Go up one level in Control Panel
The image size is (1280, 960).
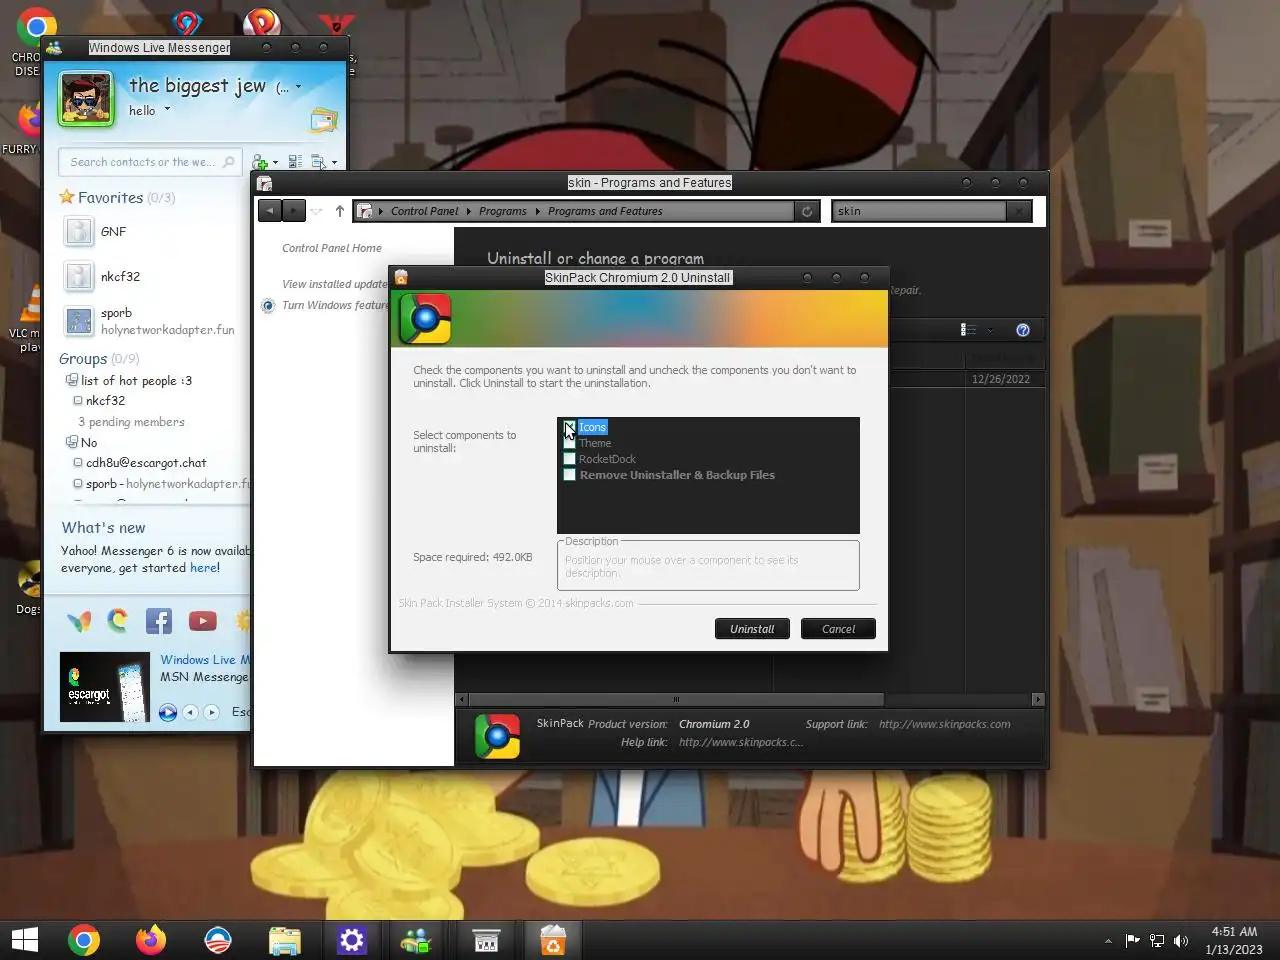[x=340, y=211]
